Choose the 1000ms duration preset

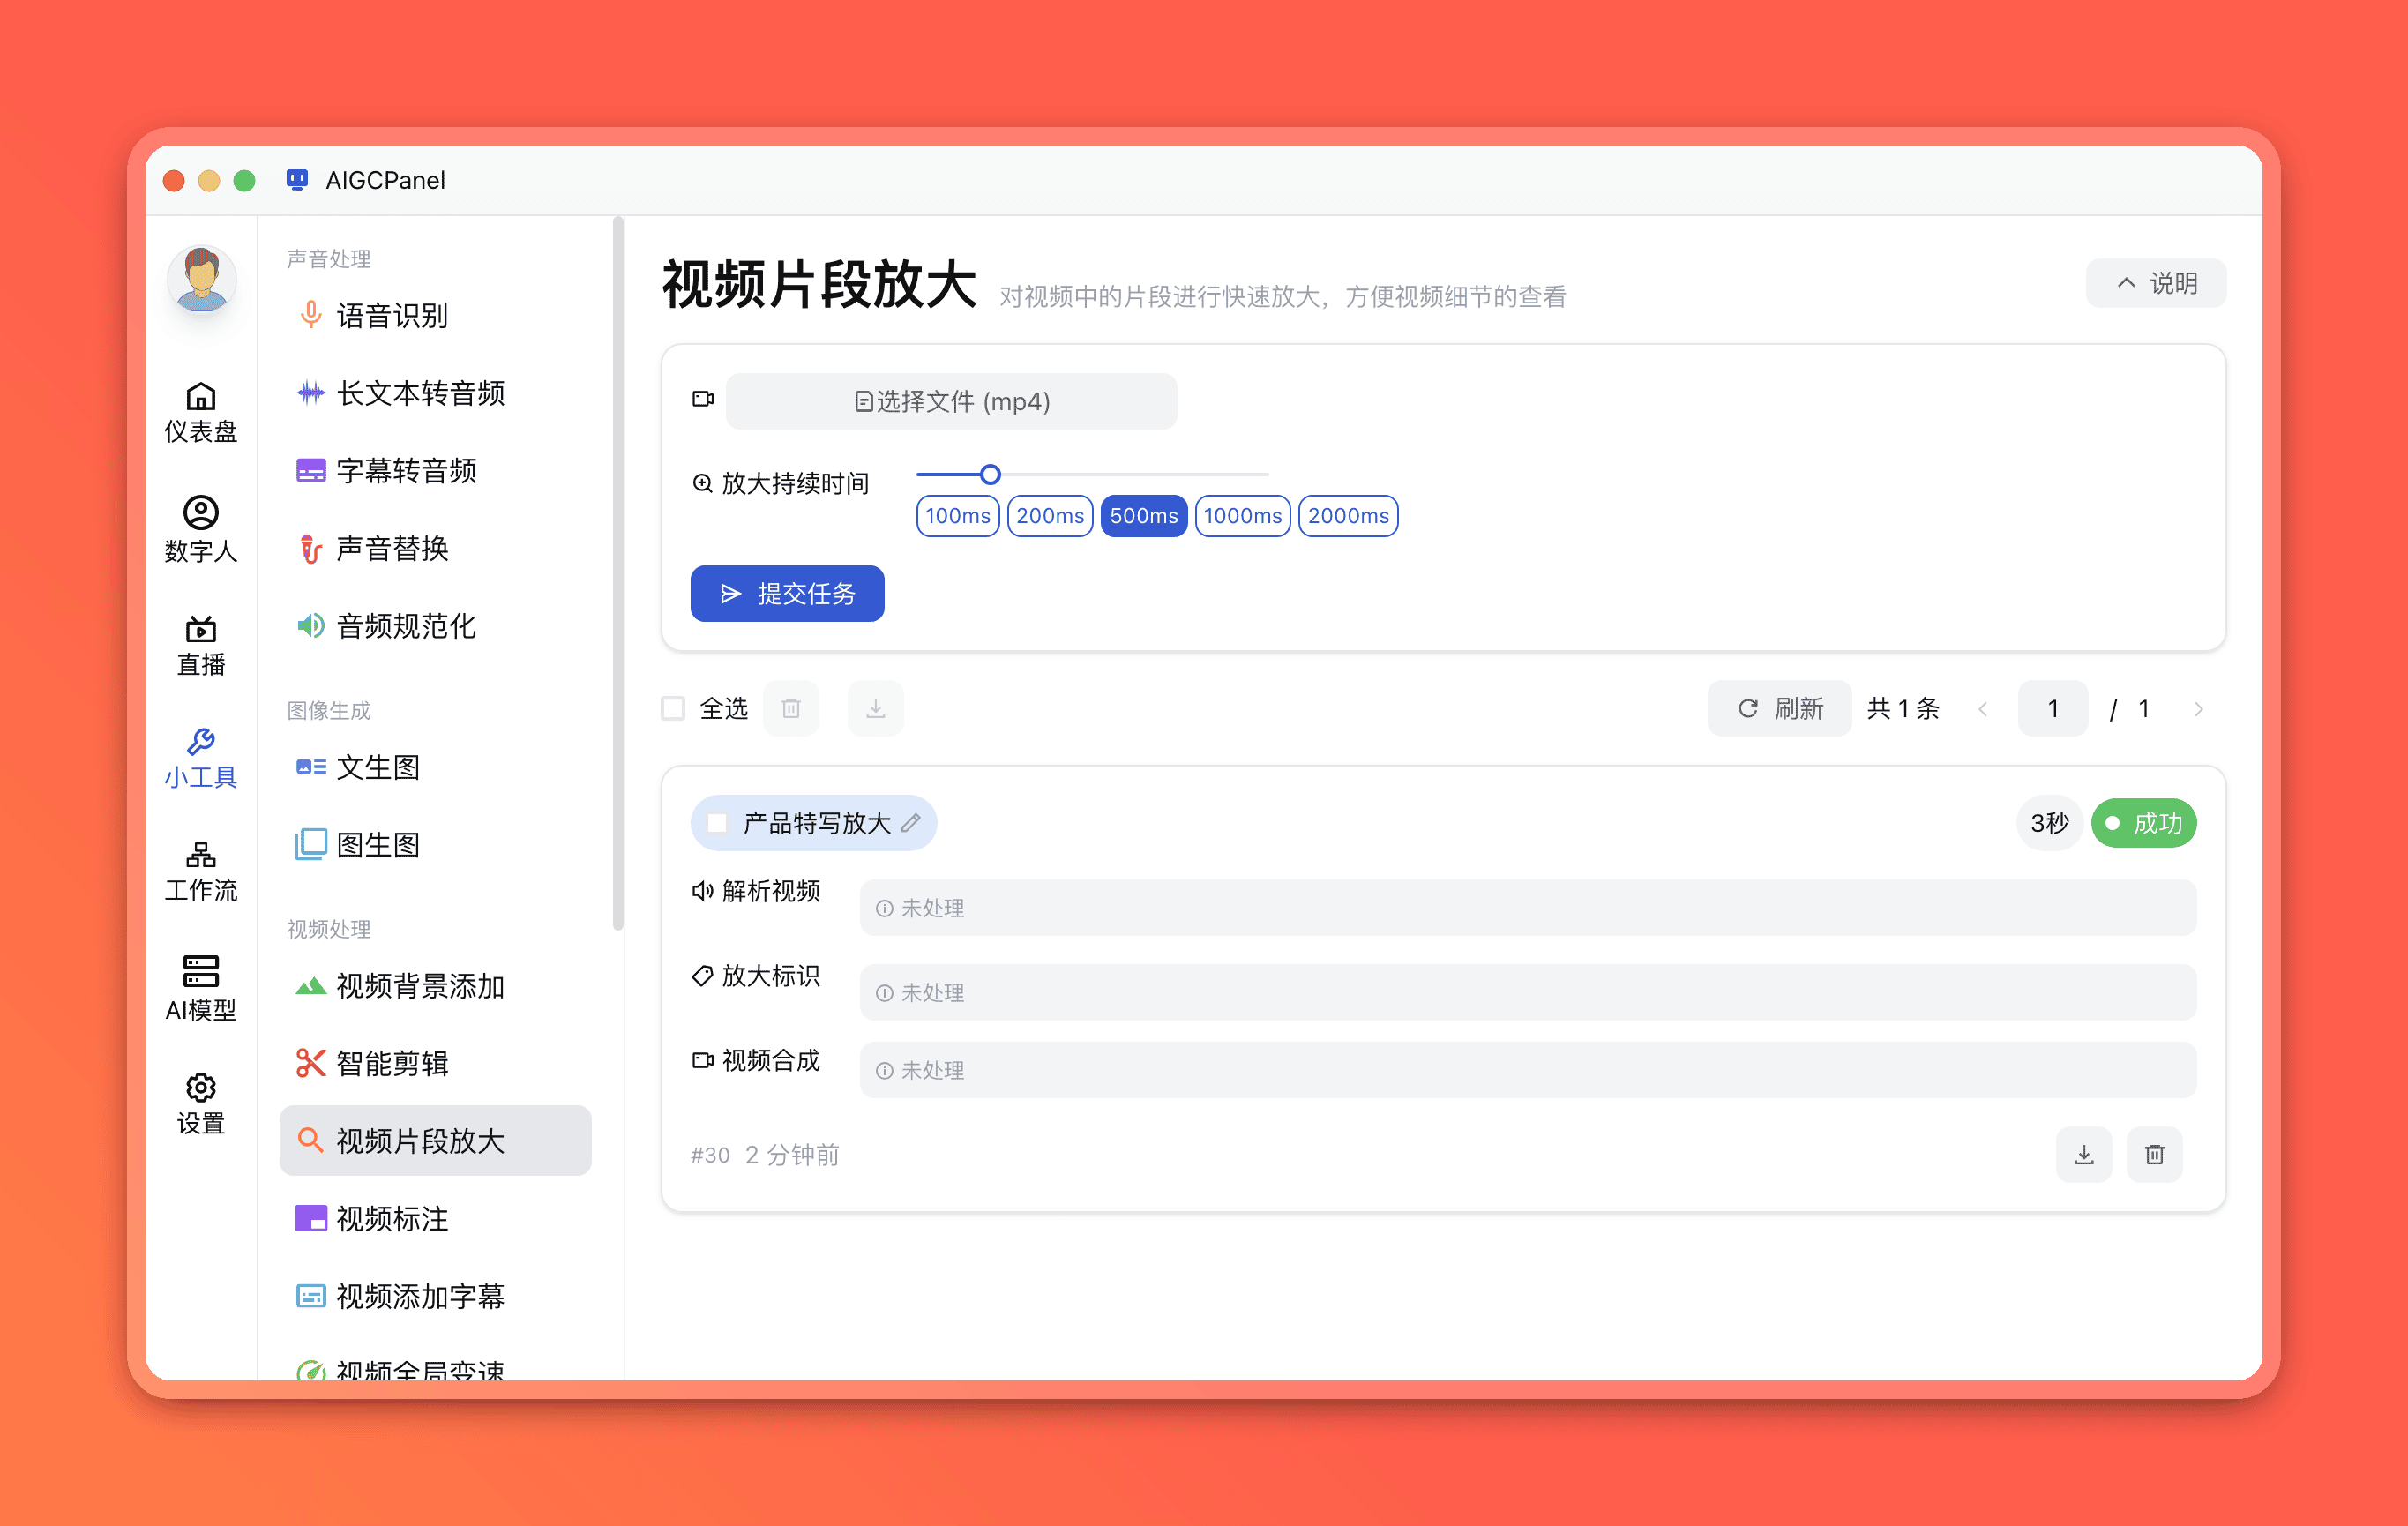pos(1243,516)
